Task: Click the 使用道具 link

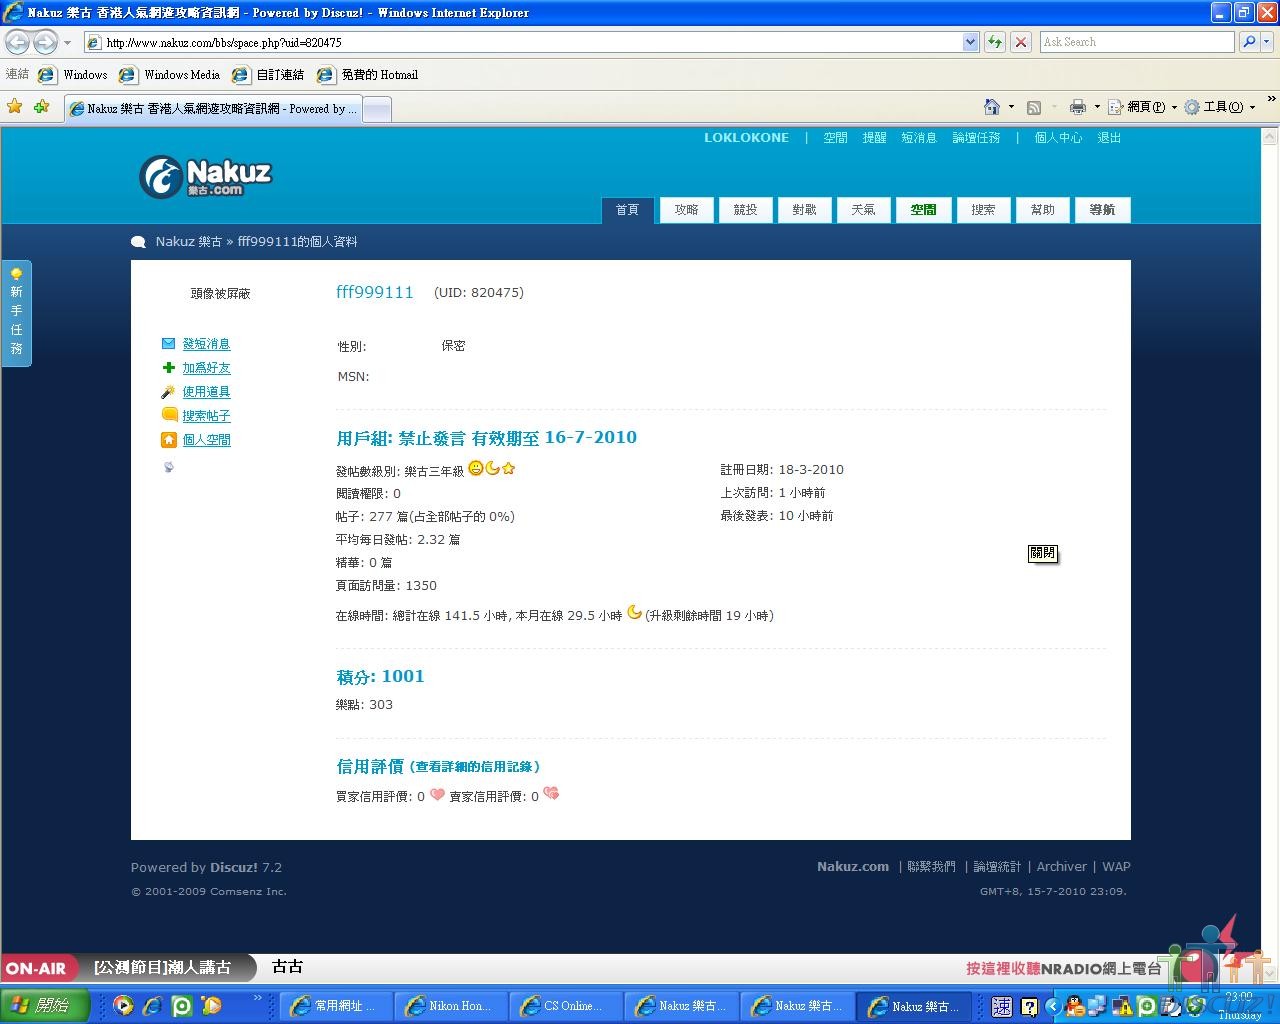Action: point(206,392)
